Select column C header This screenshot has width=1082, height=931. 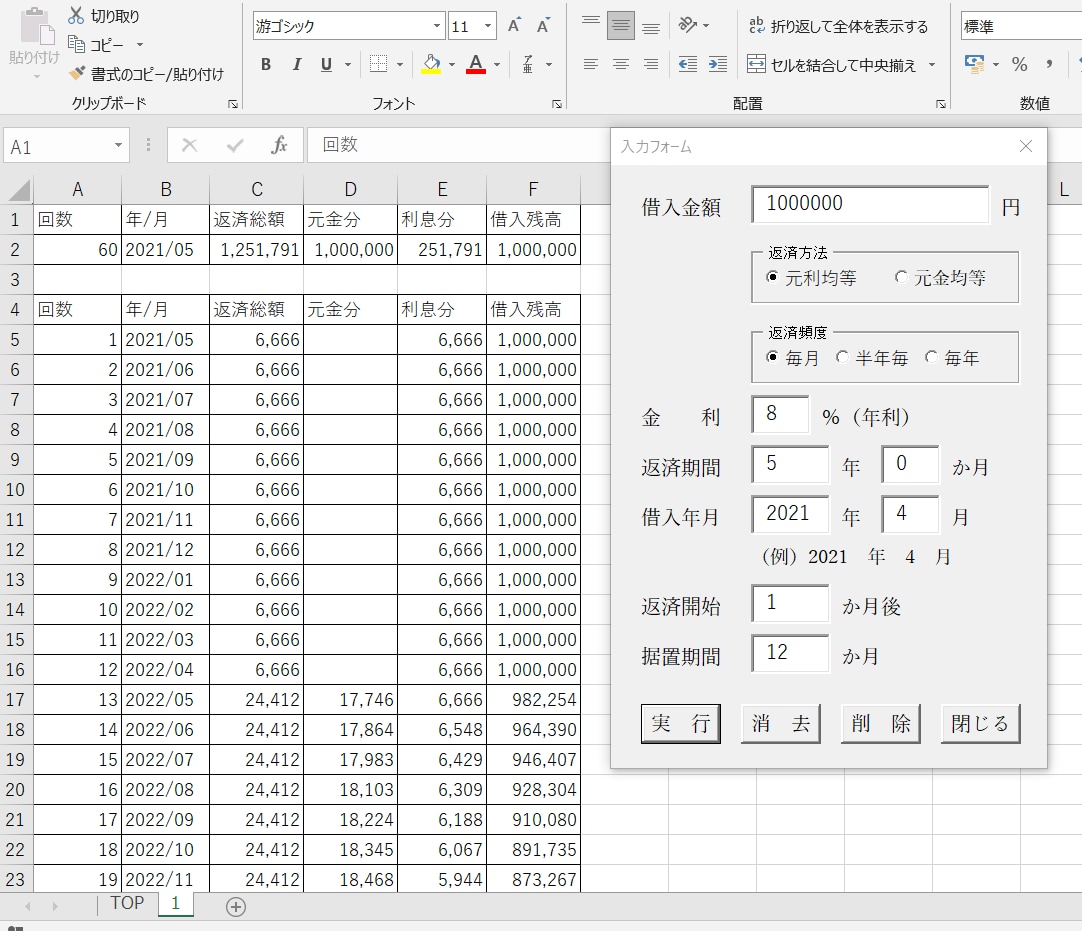point(257,189)
